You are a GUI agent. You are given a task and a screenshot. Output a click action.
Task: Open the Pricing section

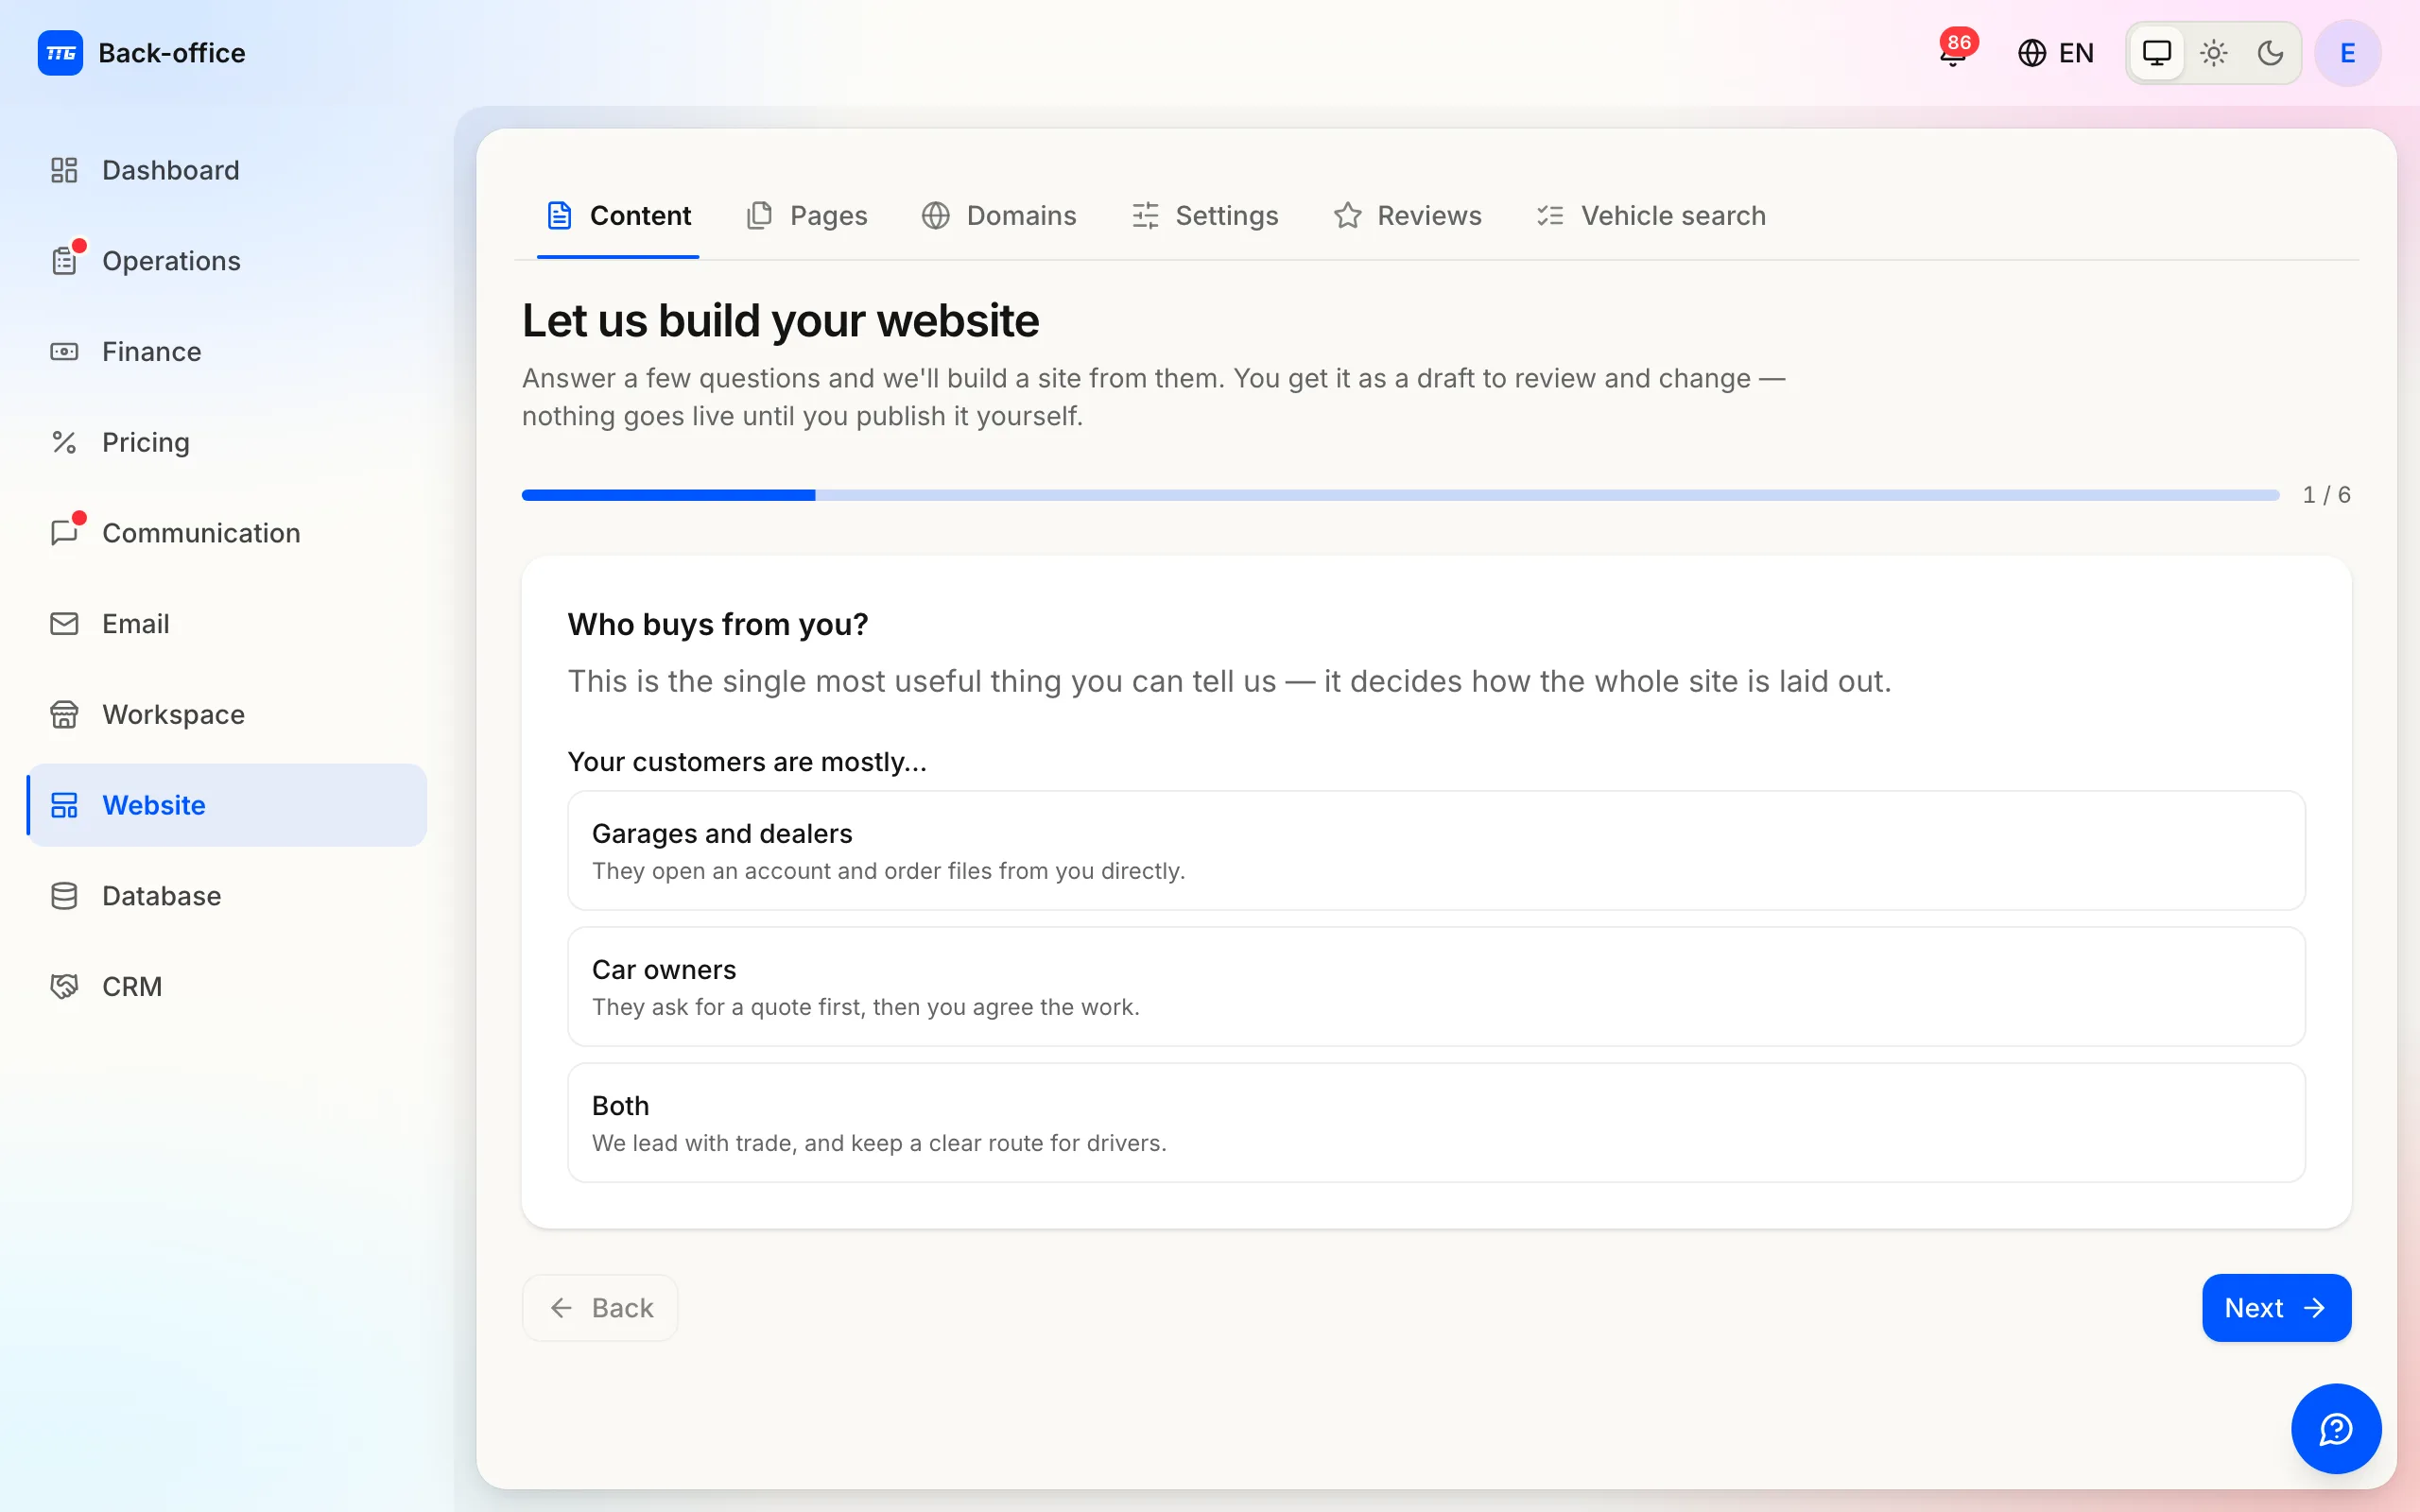tap(227, 442)
